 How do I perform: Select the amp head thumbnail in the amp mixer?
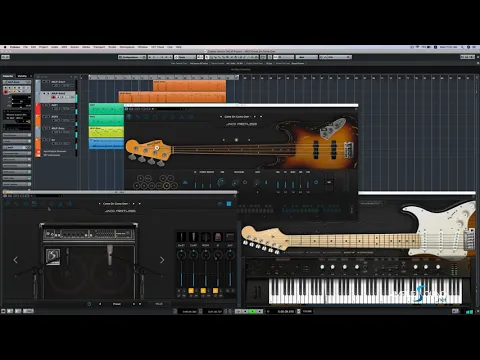[230, 237]
